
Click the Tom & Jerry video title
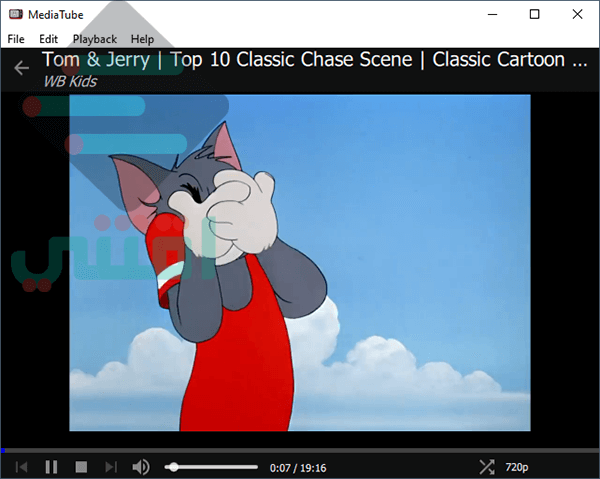[x=315, y=60]
